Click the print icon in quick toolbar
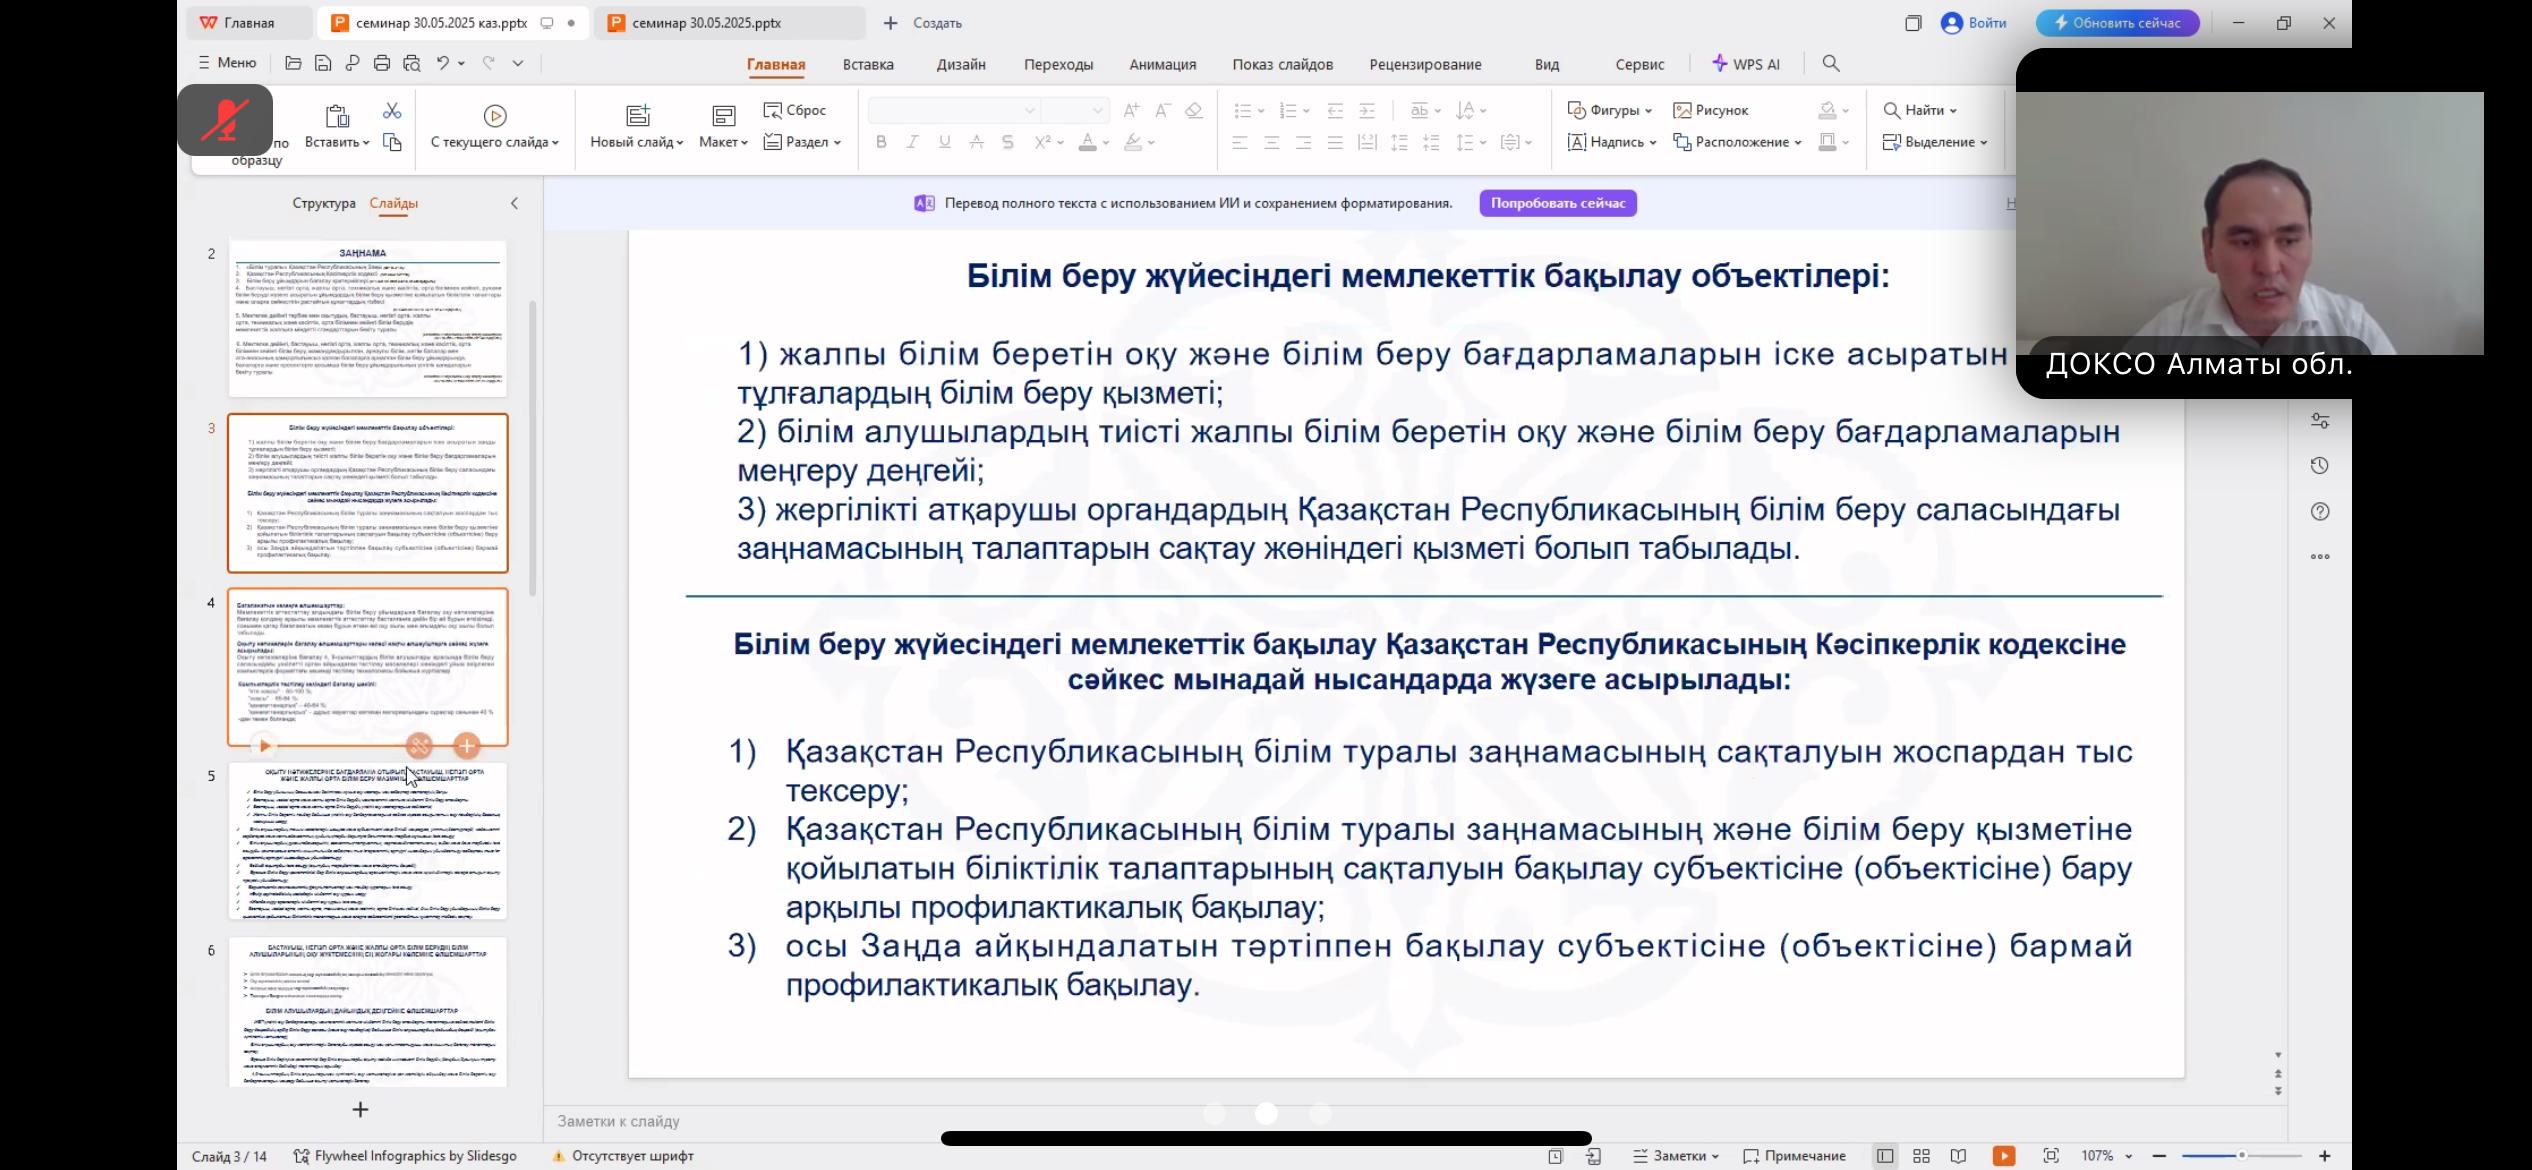Image resolution: width=2532 pixels, height=1170 pixels. click(381, 63)
